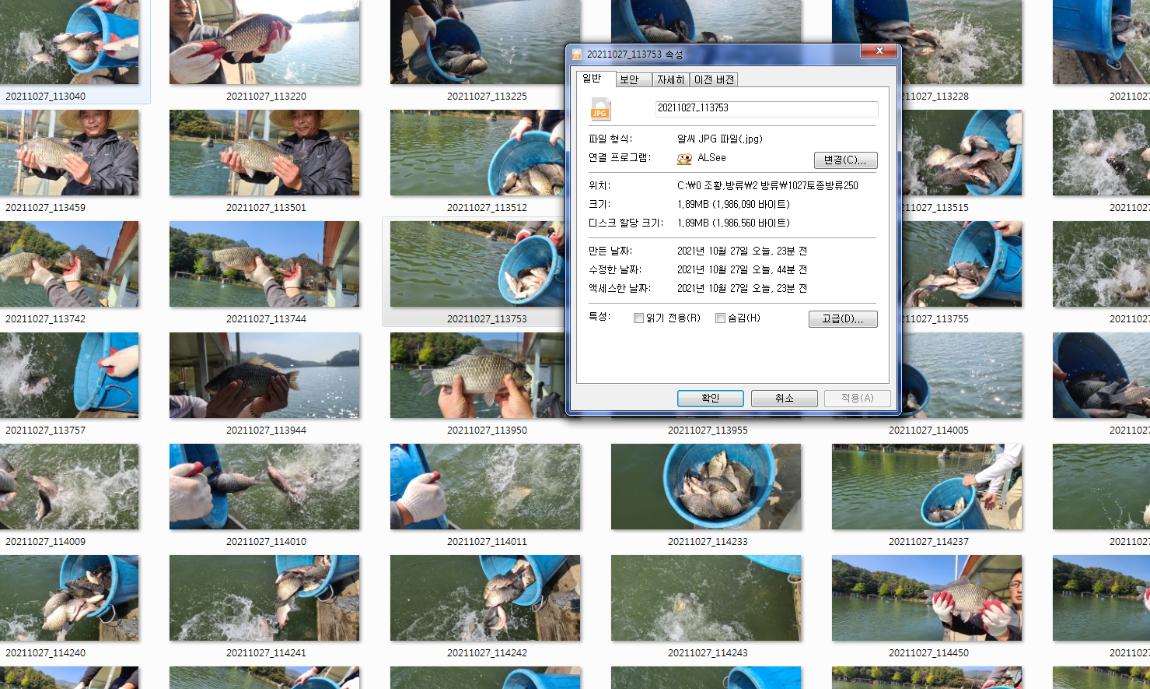
Task: Switch to the 자세히 tab
Action: click(670, 79)
